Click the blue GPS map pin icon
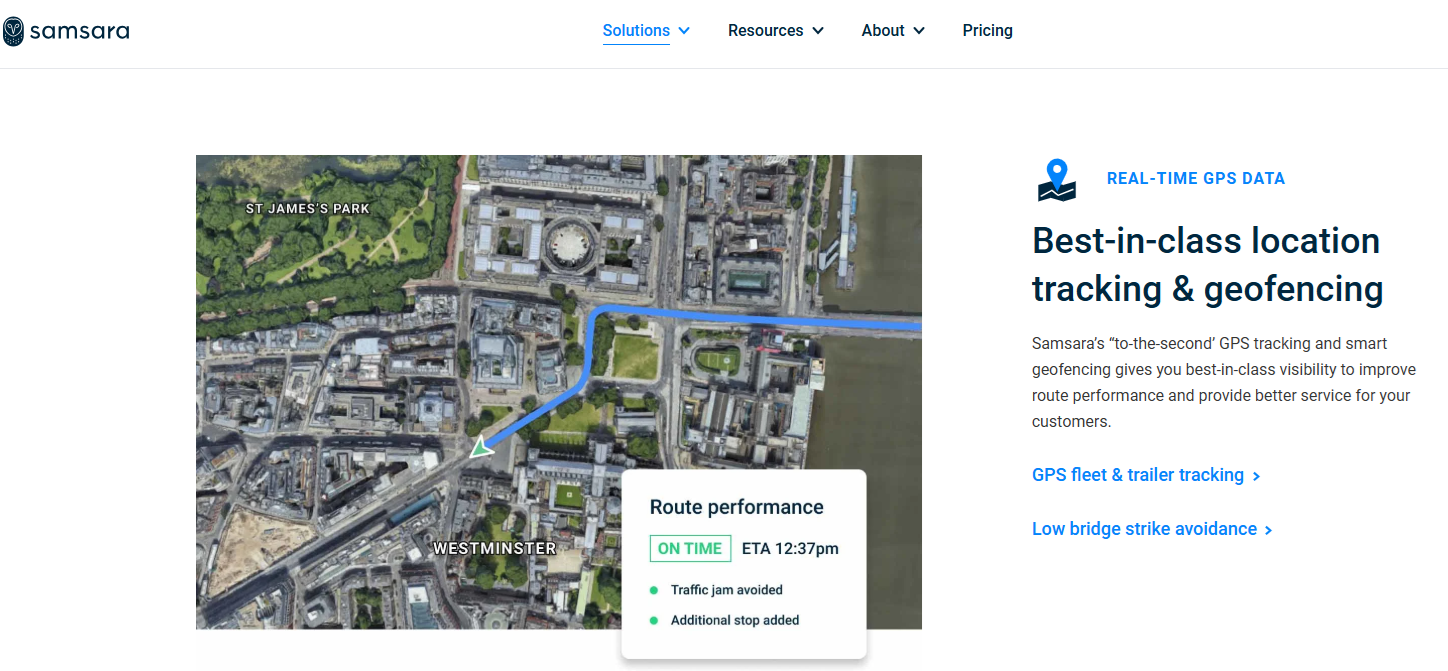The height and width of the screenshot is (671, 1448). tap(1056, 180)
